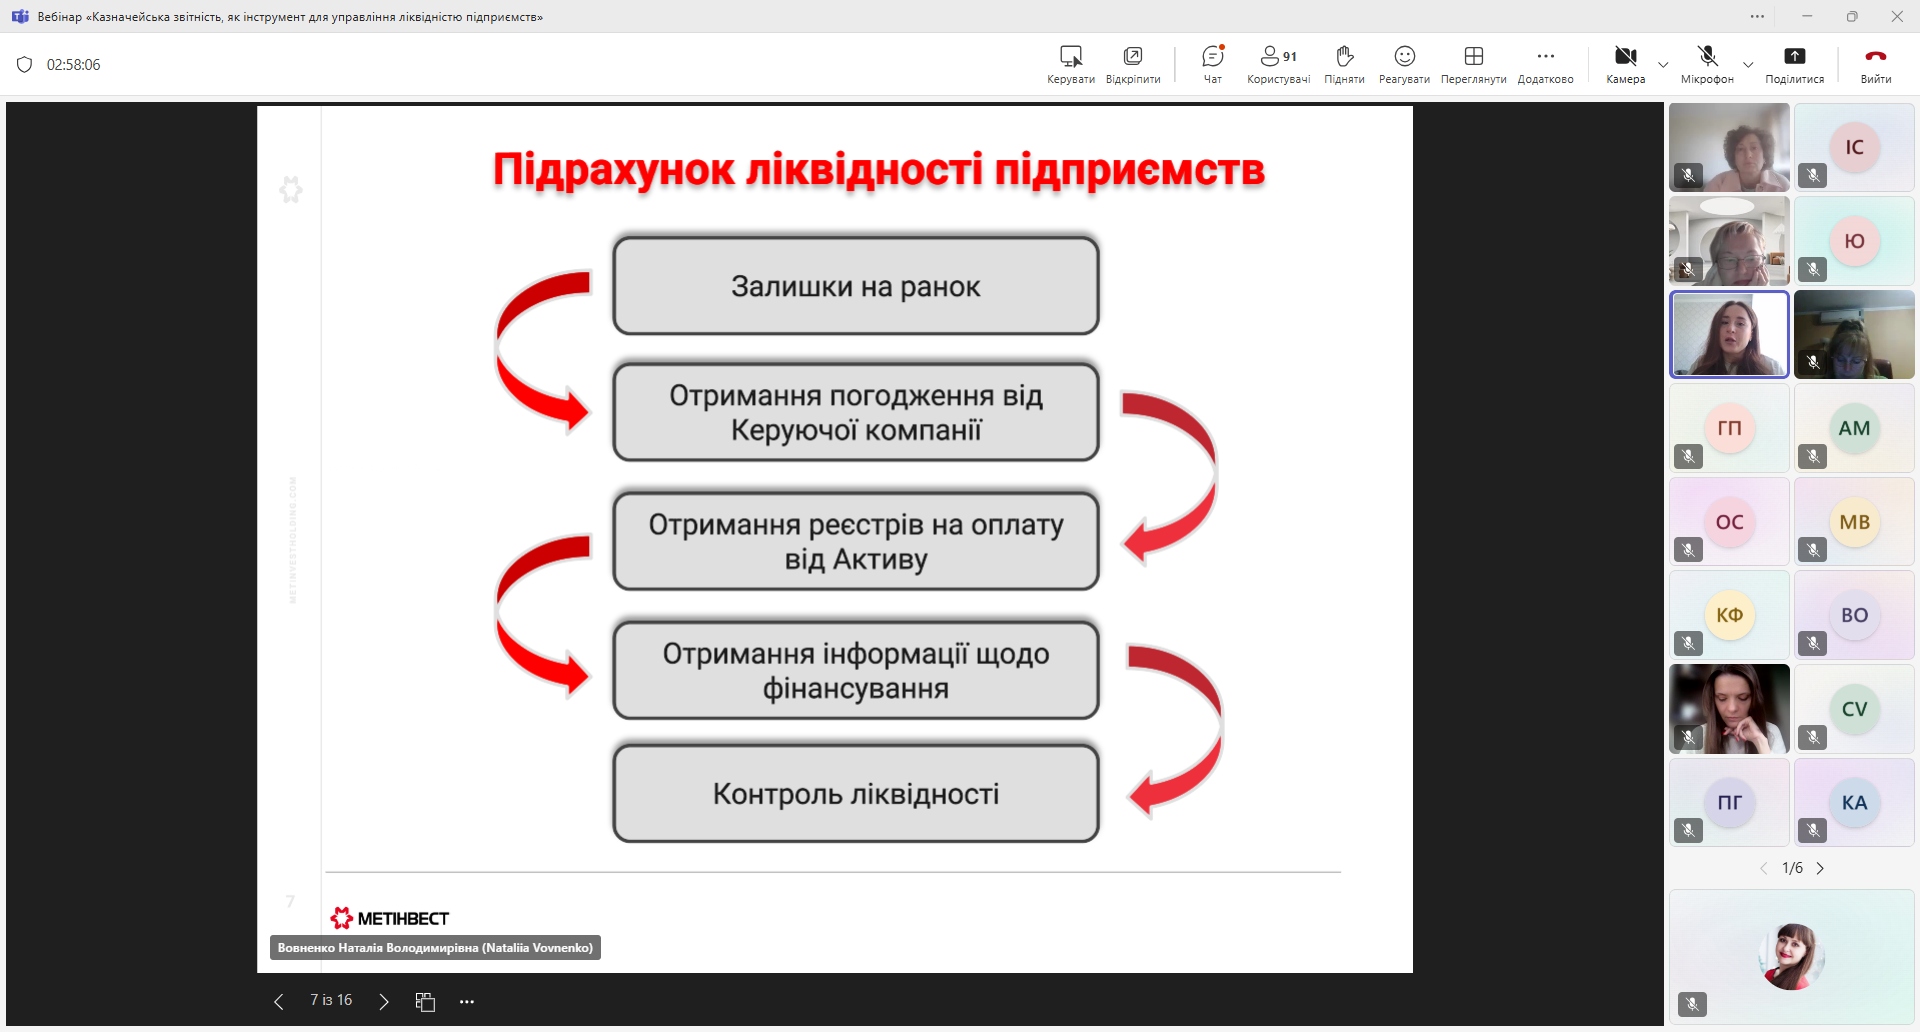
Task: Click the Відкріпити pop-out icon
Action: click(1132, 63)
